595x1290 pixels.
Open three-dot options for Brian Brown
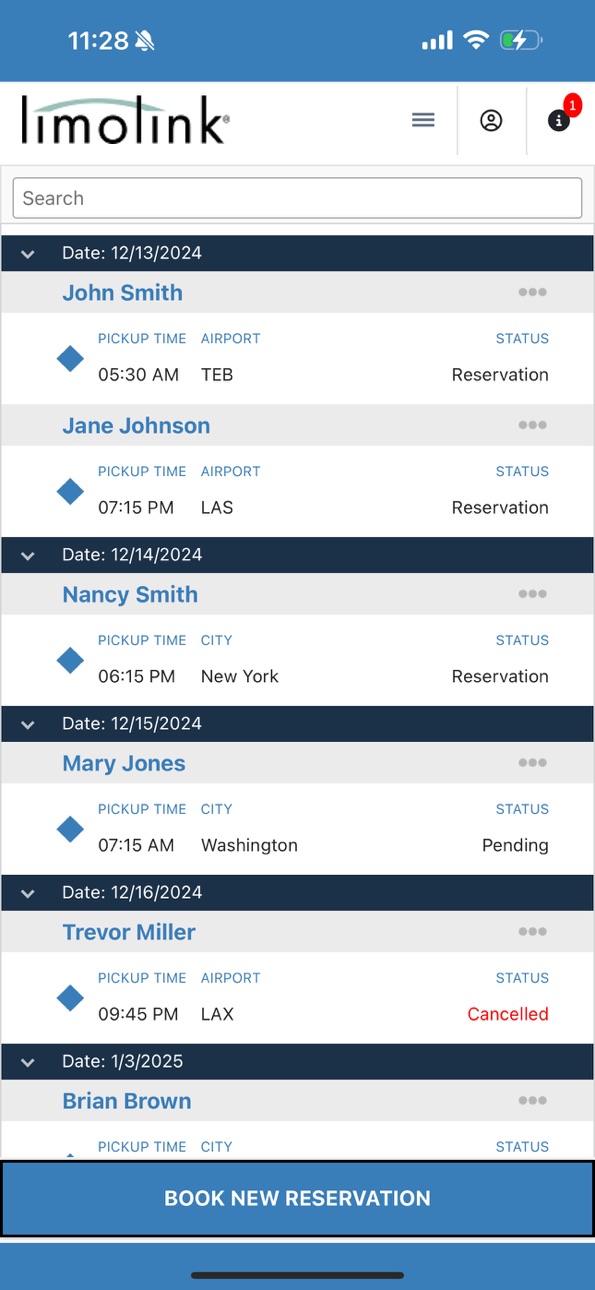[x=532, y=1101]
